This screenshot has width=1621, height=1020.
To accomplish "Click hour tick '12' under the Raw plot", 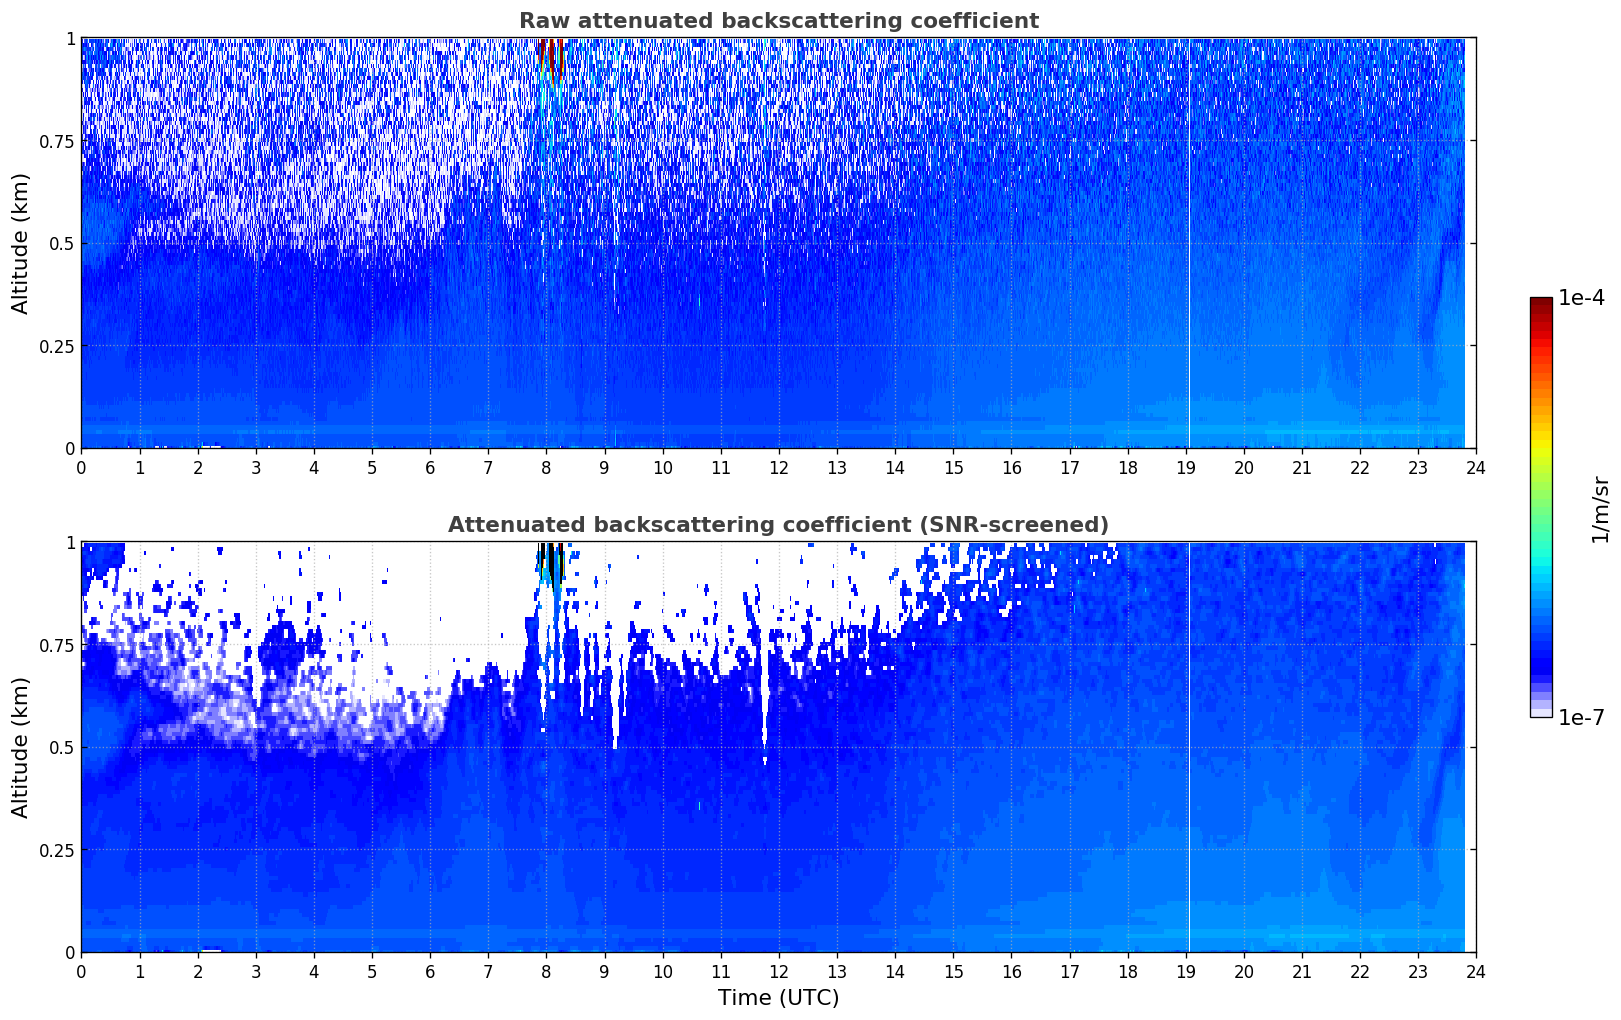I will coord(778,467).
